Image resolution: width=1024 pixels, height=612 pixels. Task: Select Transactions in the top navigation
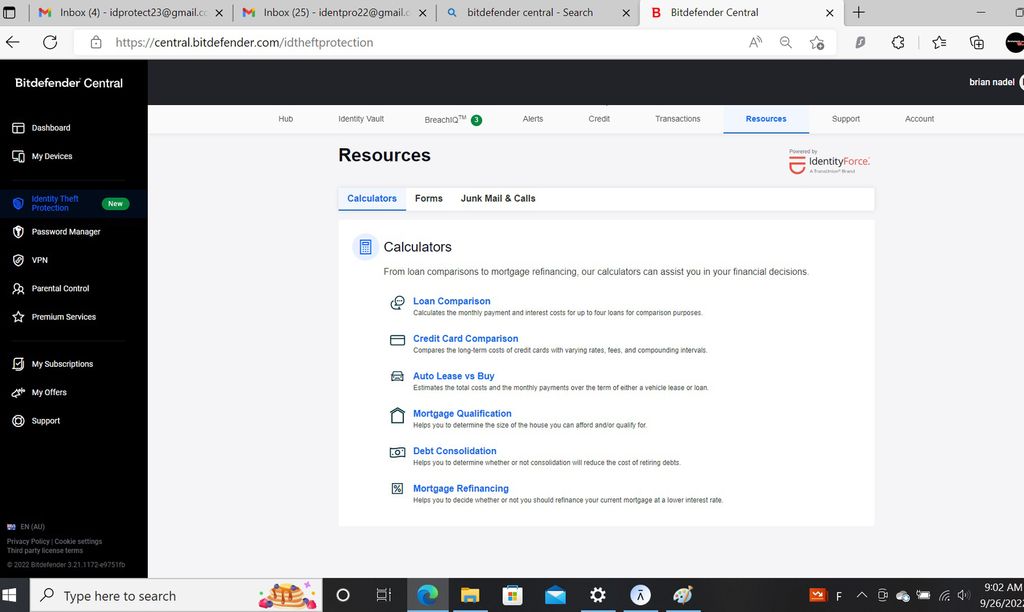pyautogui.click(x=677, y=118)
